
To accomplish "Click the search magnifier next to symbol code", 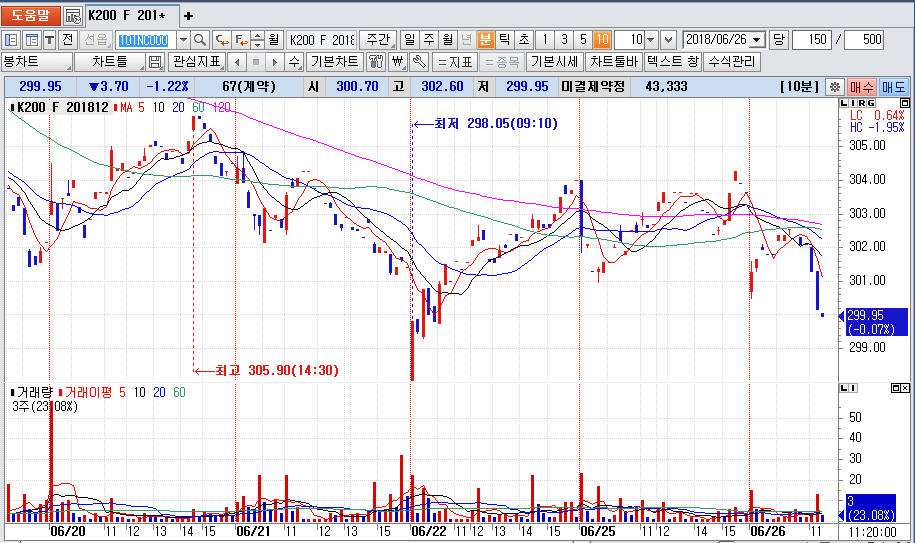I will click(199, 40).
